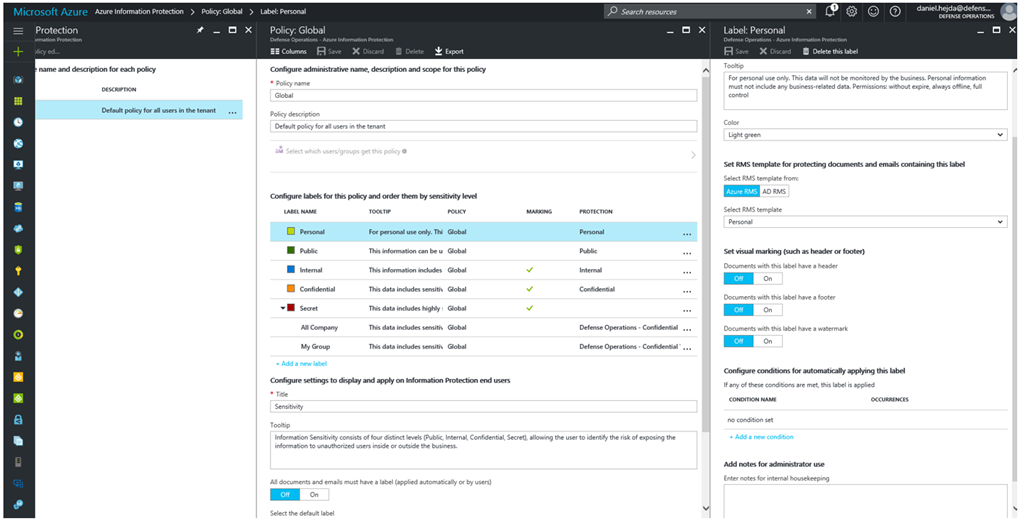Open the Color dropdown showing Light green
Screen dimensions: 1024x529
tap(865, 135)
